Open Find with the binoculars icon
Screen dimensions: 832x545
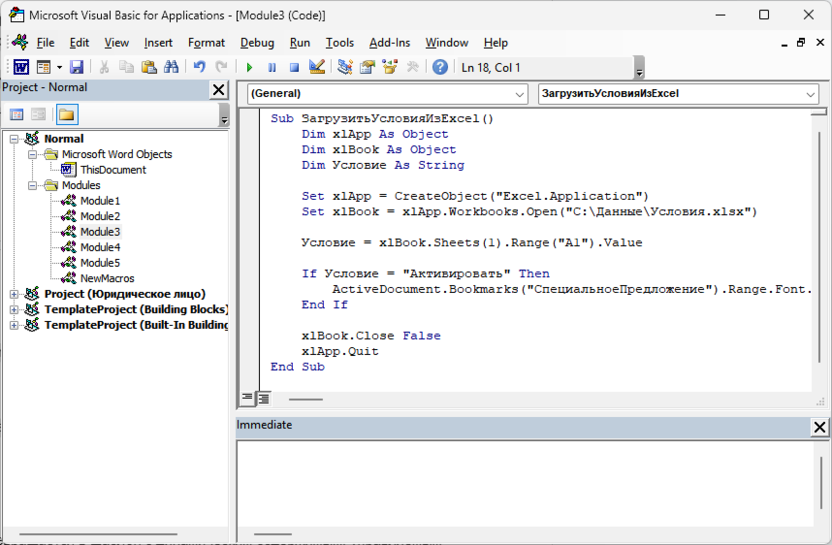click(x=171, y=67)
